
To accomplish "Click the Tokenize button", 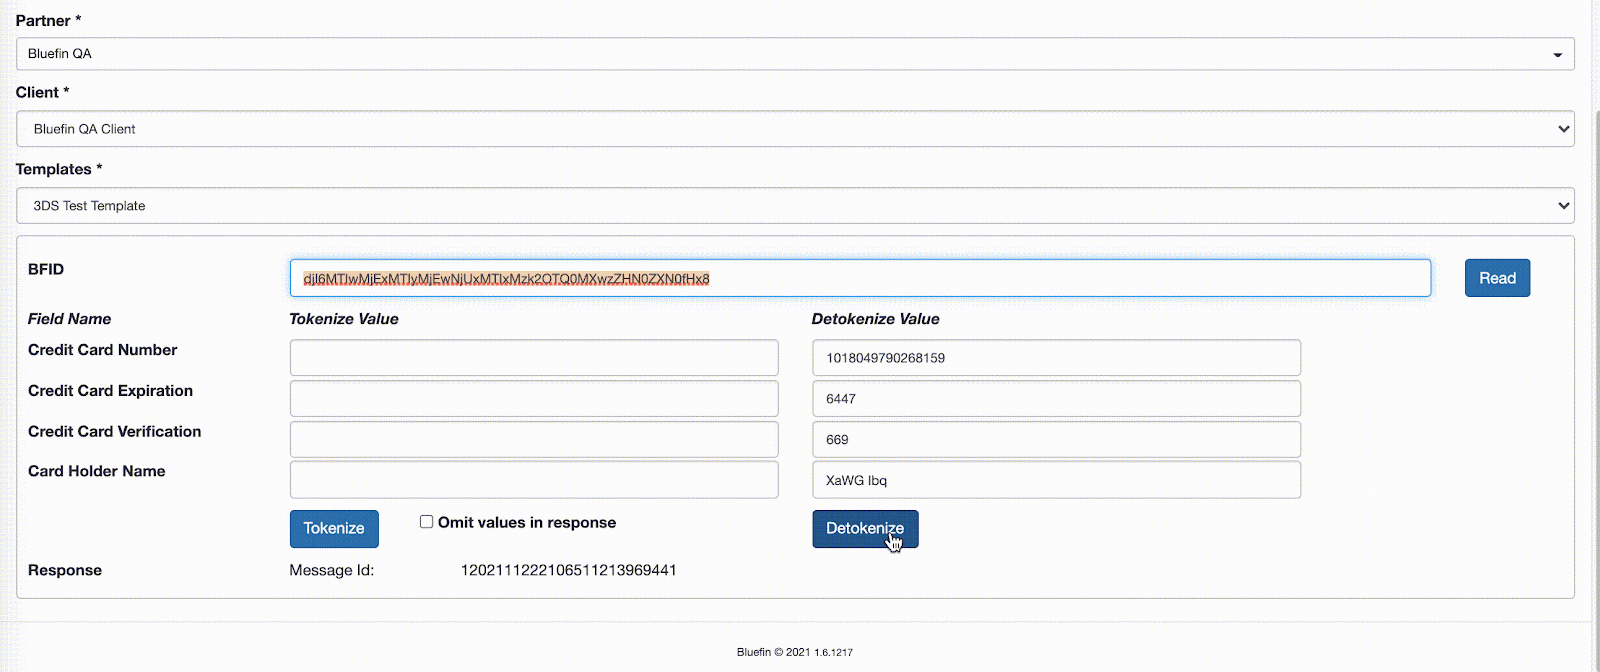I will point(333,528).
